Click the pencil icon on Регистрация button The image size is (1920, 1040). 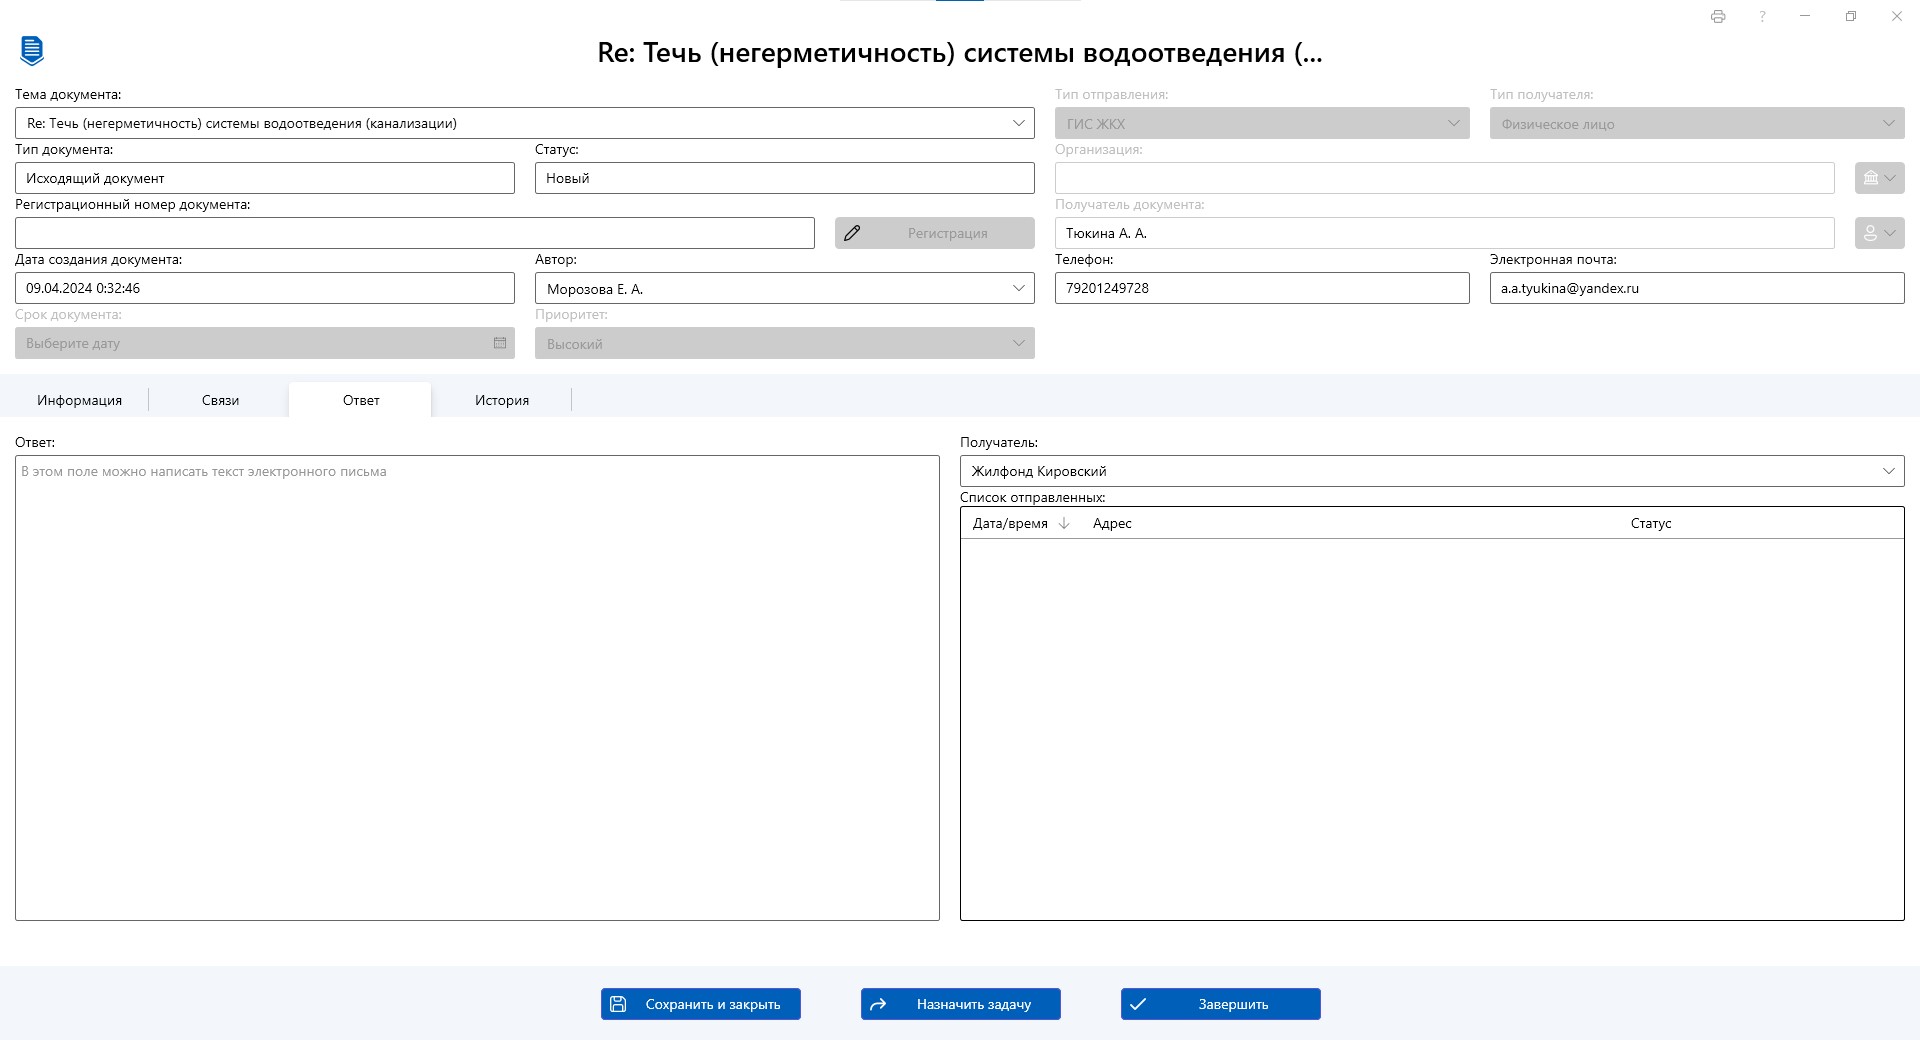click(852, 233)
